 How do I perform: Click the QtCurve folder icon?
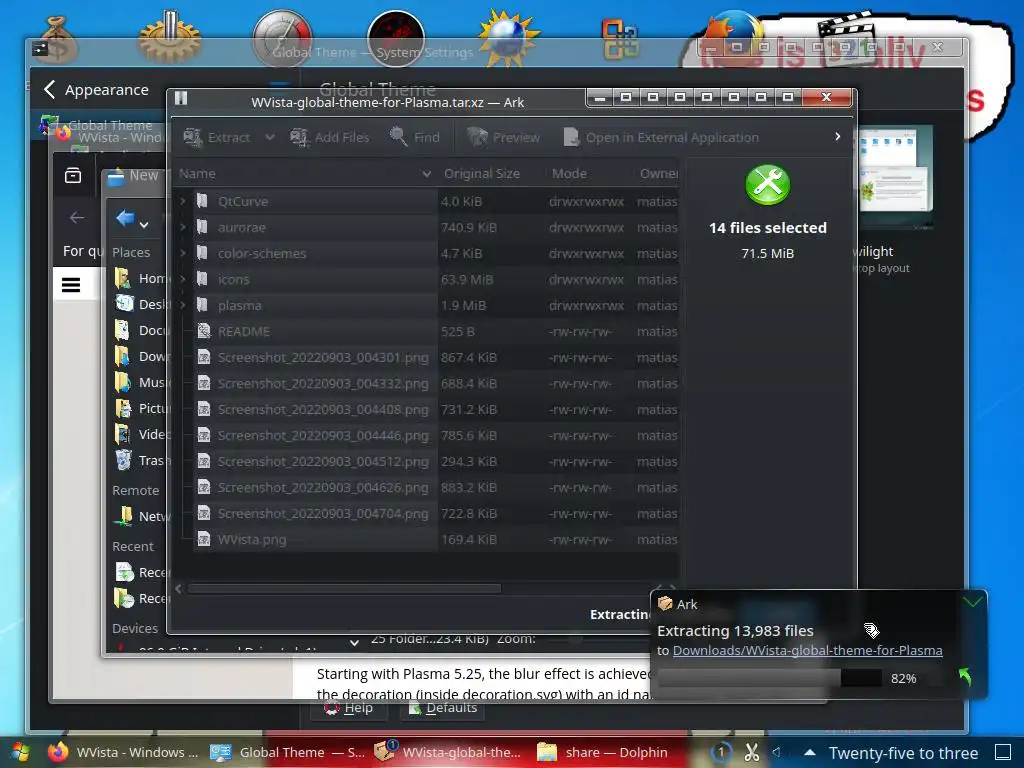202,201
